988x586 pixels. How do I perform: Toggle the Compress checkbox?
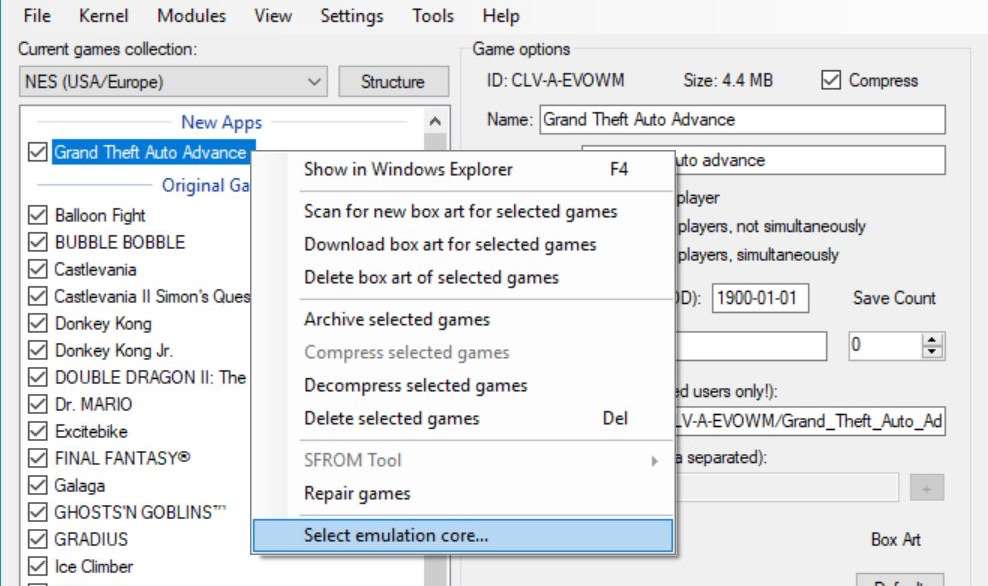pyautogui.click(x=830, y=80)
